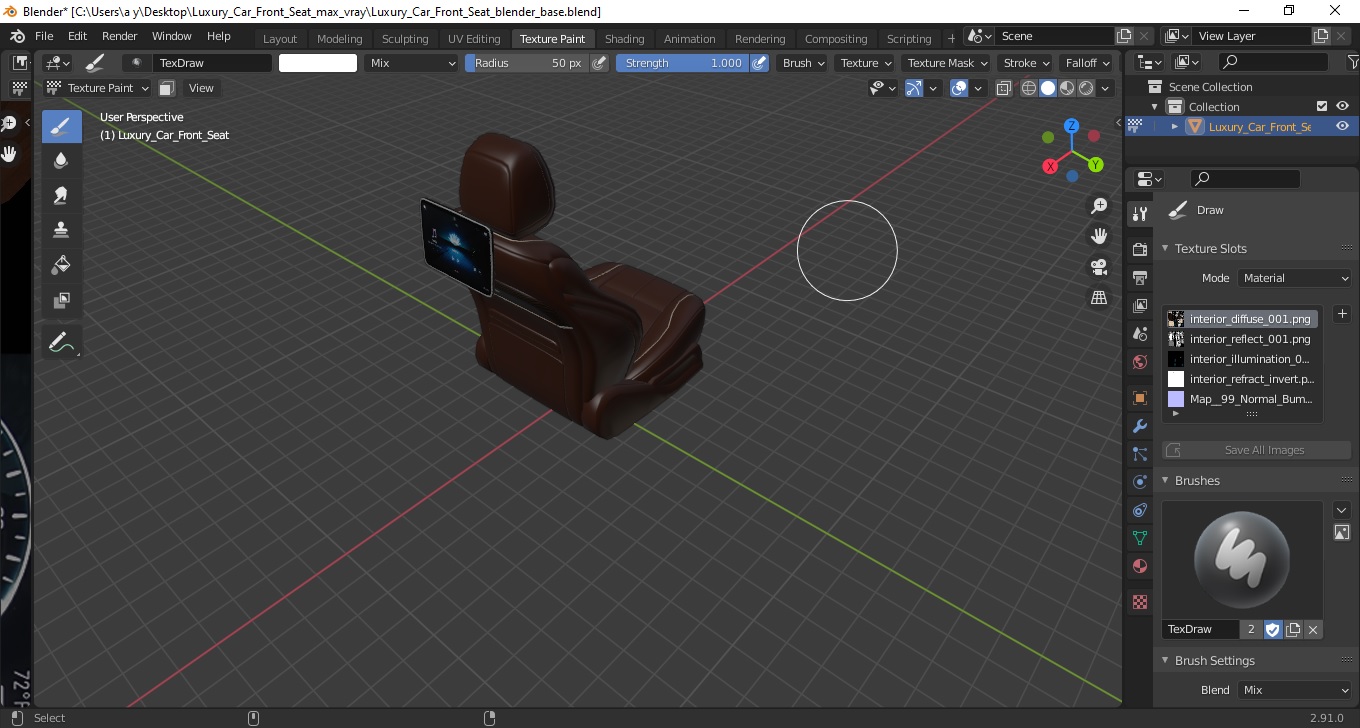Select the Draw brush tool

61,127
